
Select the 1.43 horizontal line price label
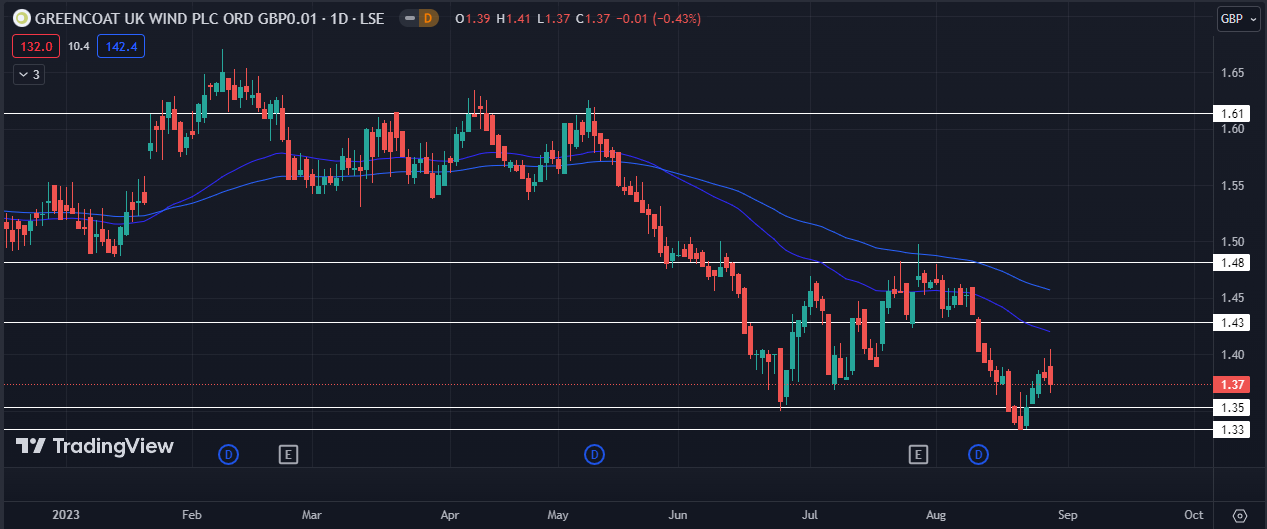(1232, 323)
